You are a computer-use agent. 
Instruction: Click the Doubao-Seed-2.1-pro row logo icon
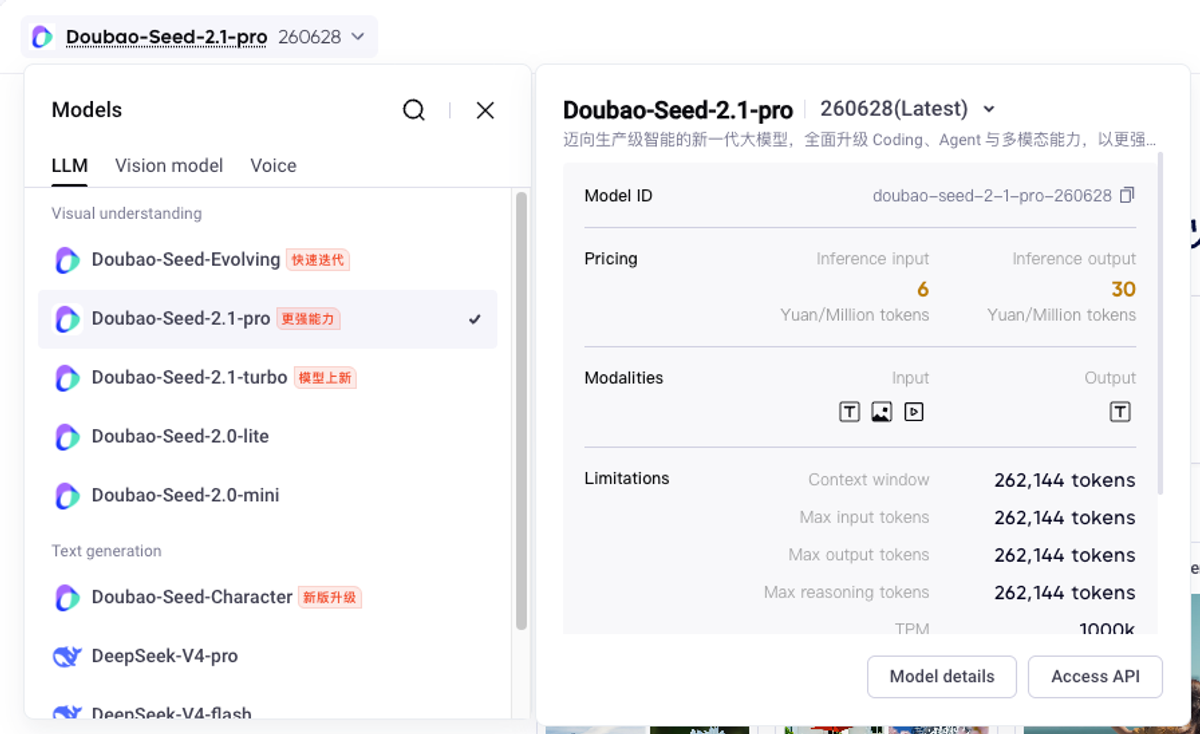click(67, 319)
